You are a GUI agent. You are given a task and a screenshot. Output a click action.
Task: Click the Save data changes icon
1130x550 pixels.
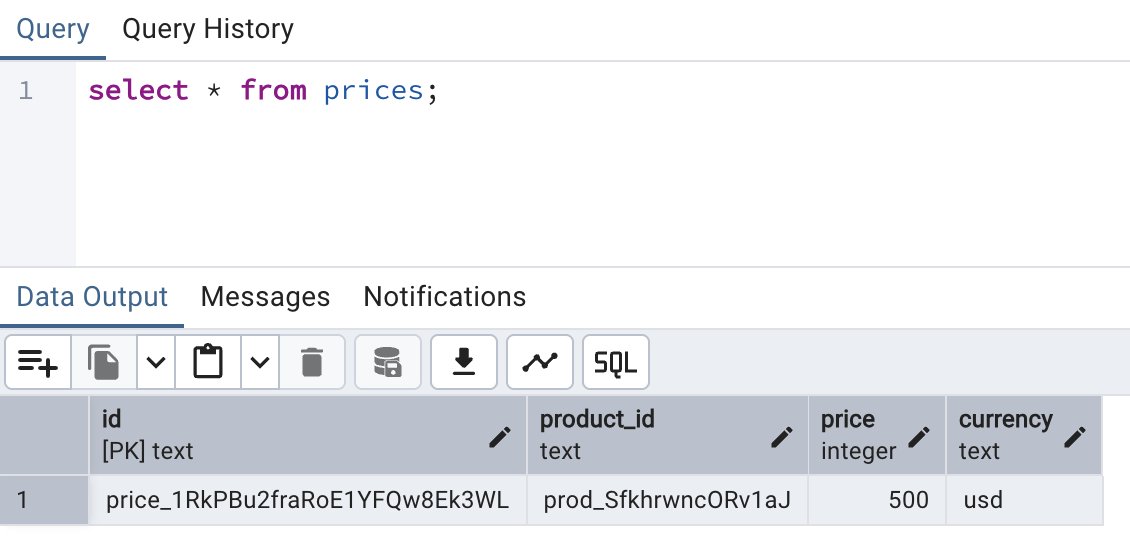point(388,362)
